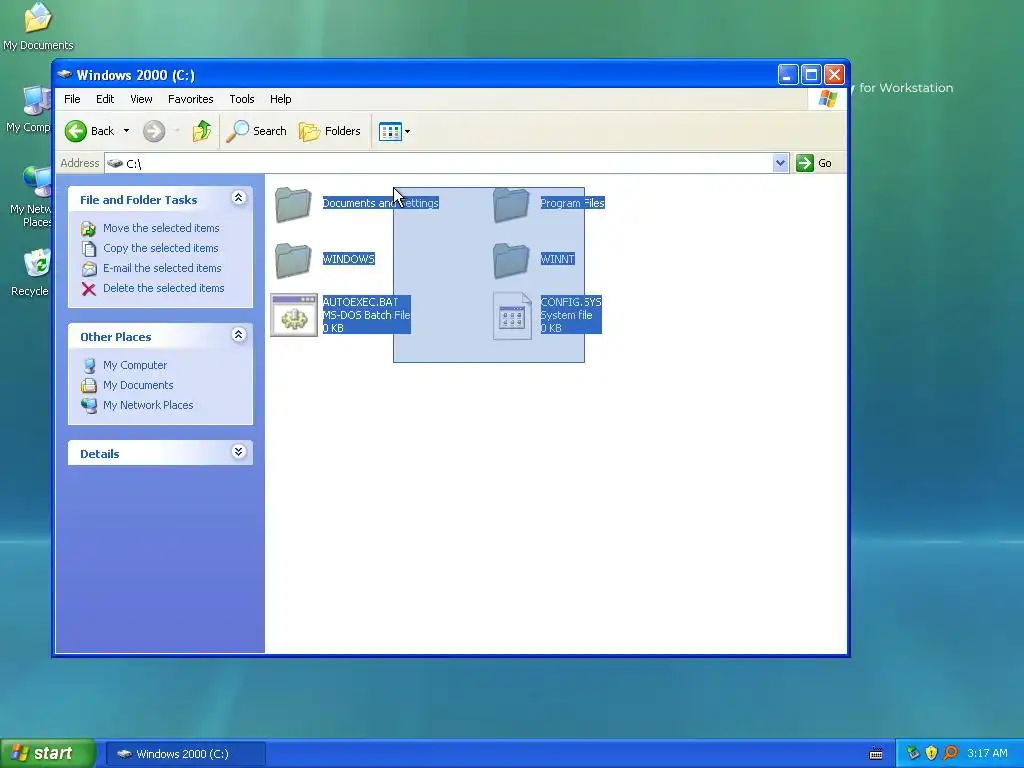This screenshot has width=1024, height=768.
Task: Expand the address bar dropdown
Action: coord(780,163)
